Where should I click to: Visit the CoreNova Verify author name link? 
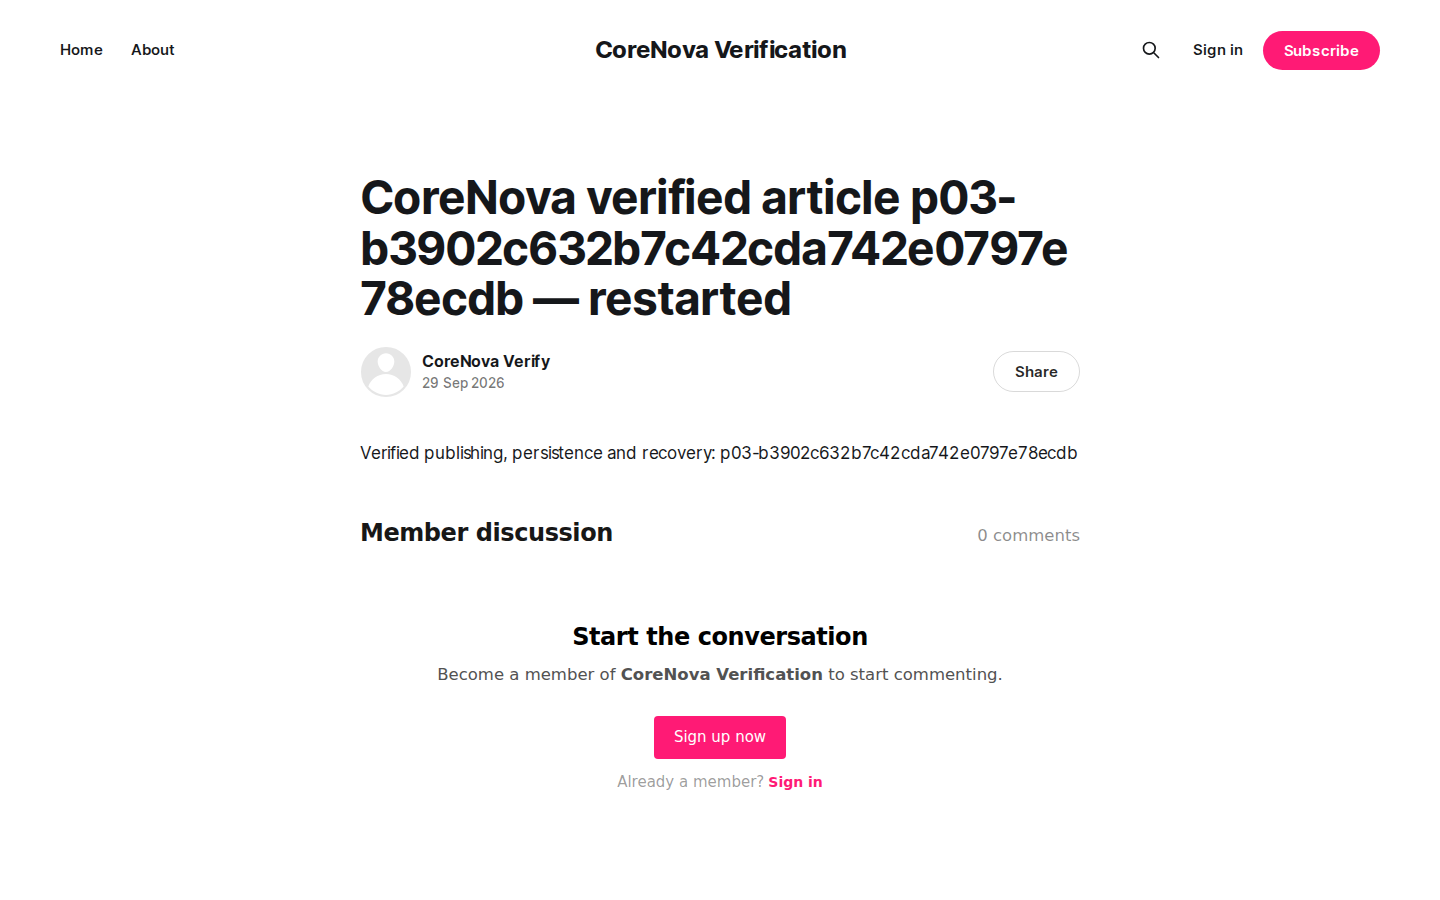tap(486, 361)
